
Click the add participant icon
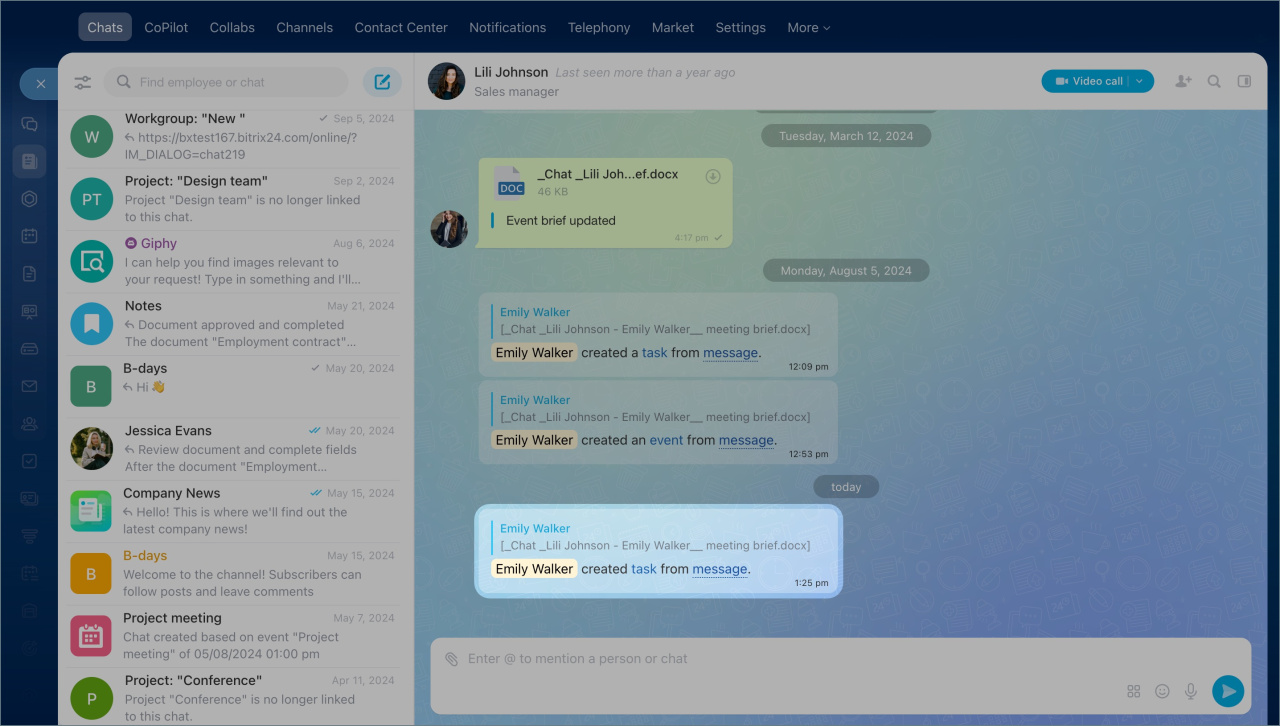click(x=1183, y=81)
